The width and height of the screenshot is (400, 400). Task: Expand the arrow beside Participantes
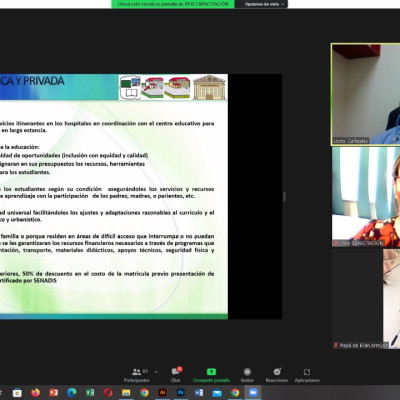(x=156, y=372)
